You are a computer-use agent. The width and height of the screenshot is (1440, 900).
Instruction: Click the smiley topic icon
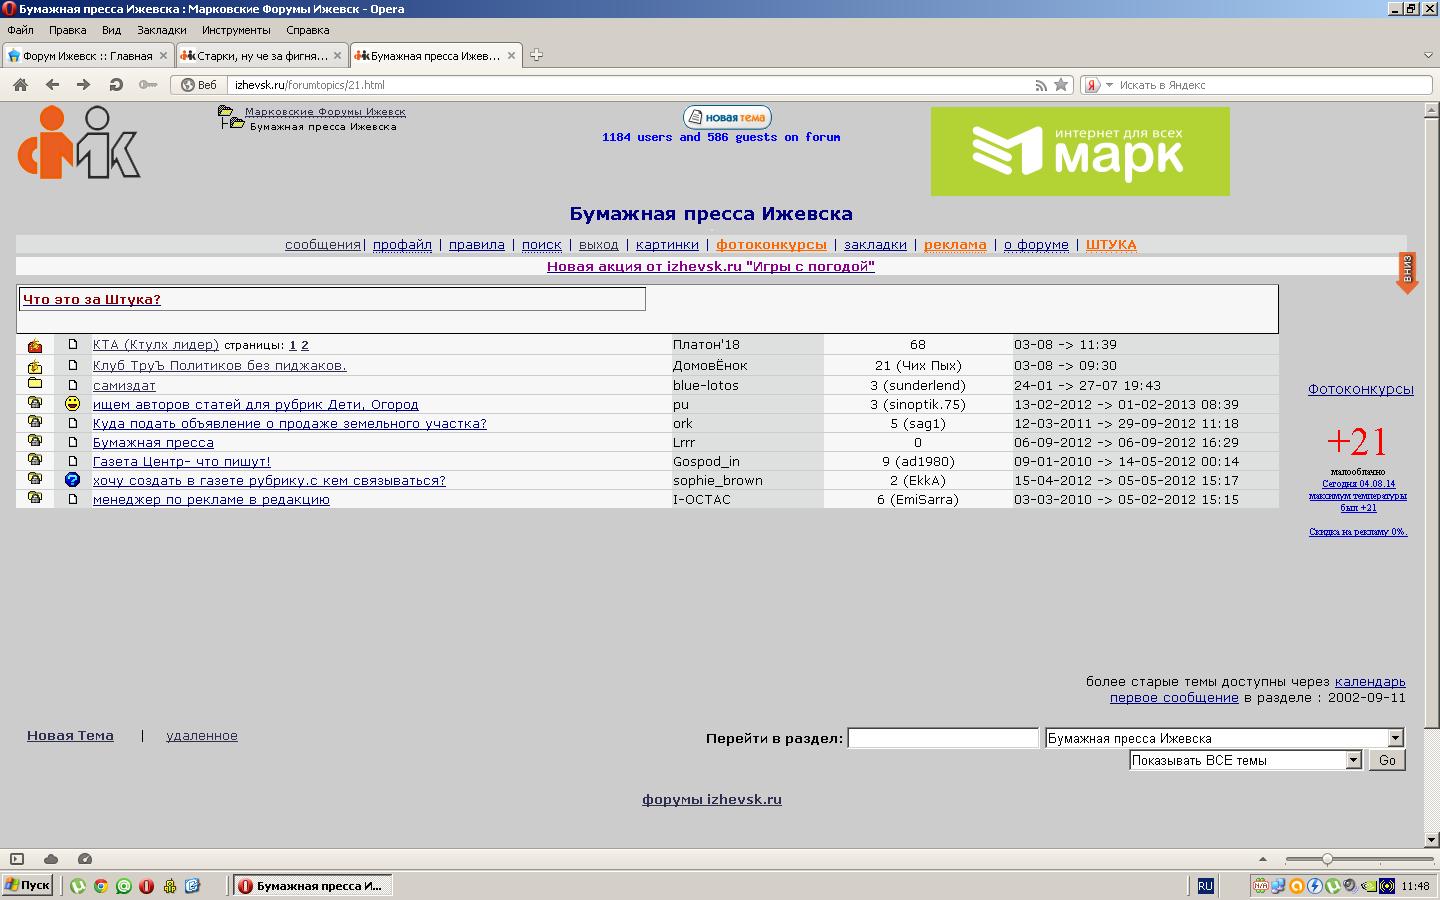72,404
